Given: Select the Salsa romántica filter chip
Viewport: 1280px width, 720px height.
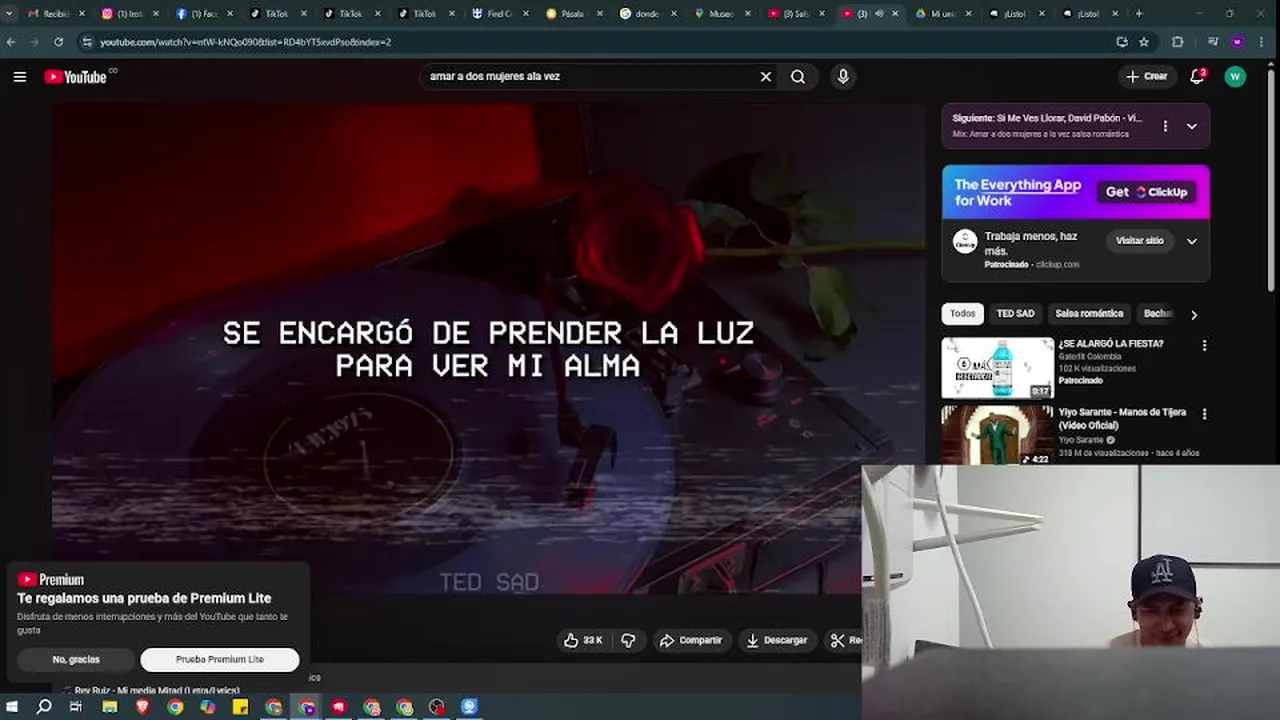Looking at the screenshot, I should (1089, 314).
